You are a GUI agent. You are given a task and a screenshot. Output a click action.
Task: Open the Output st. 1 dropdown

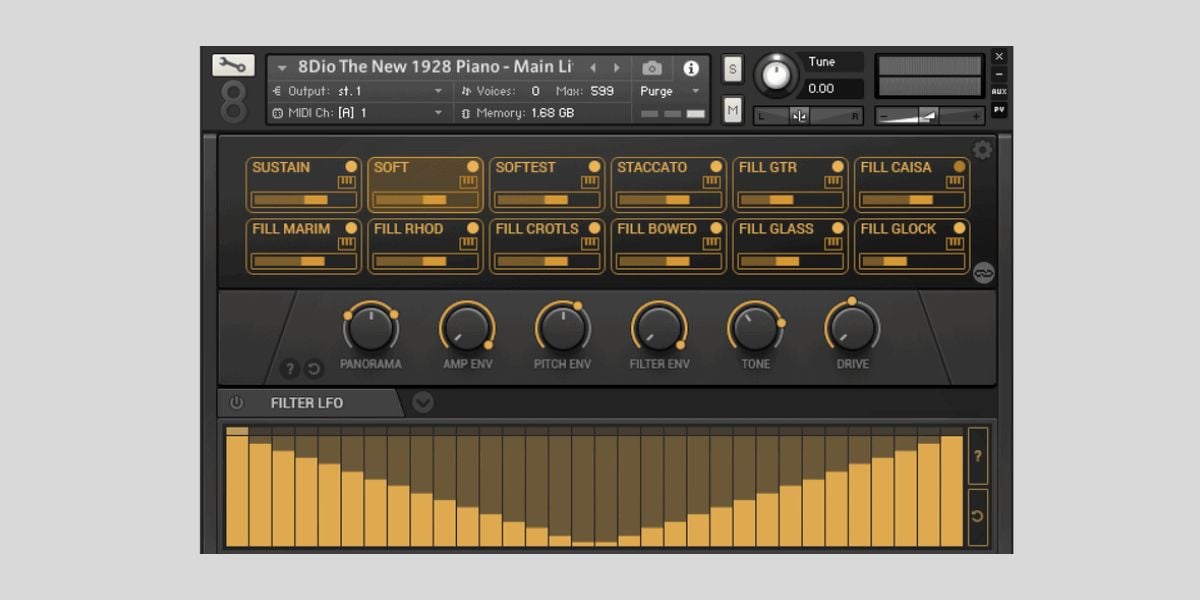pyautogui.click(x=358, y=91)
